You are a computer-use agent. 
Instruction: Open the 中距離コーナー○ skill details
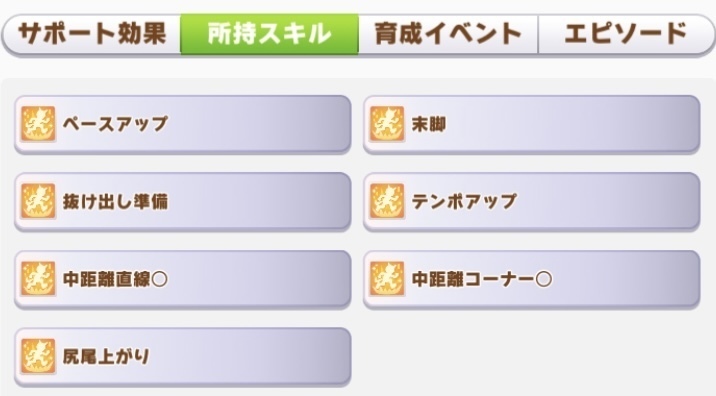pos(532,279)
